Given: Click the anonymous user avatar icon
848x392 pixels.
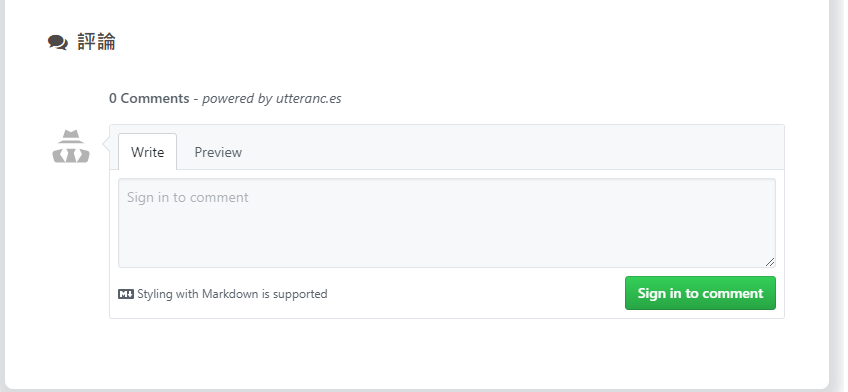Looking at the screenshot, I should (71, 146).
